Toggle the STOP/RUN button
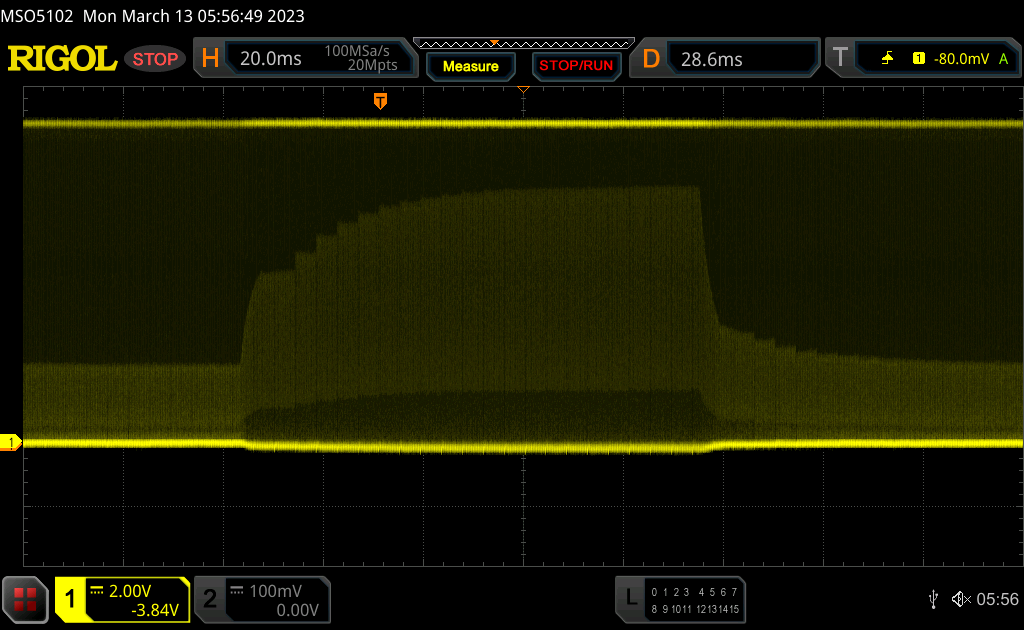The height and width of the screenshot is (630, 1024). tap(576, 66)
